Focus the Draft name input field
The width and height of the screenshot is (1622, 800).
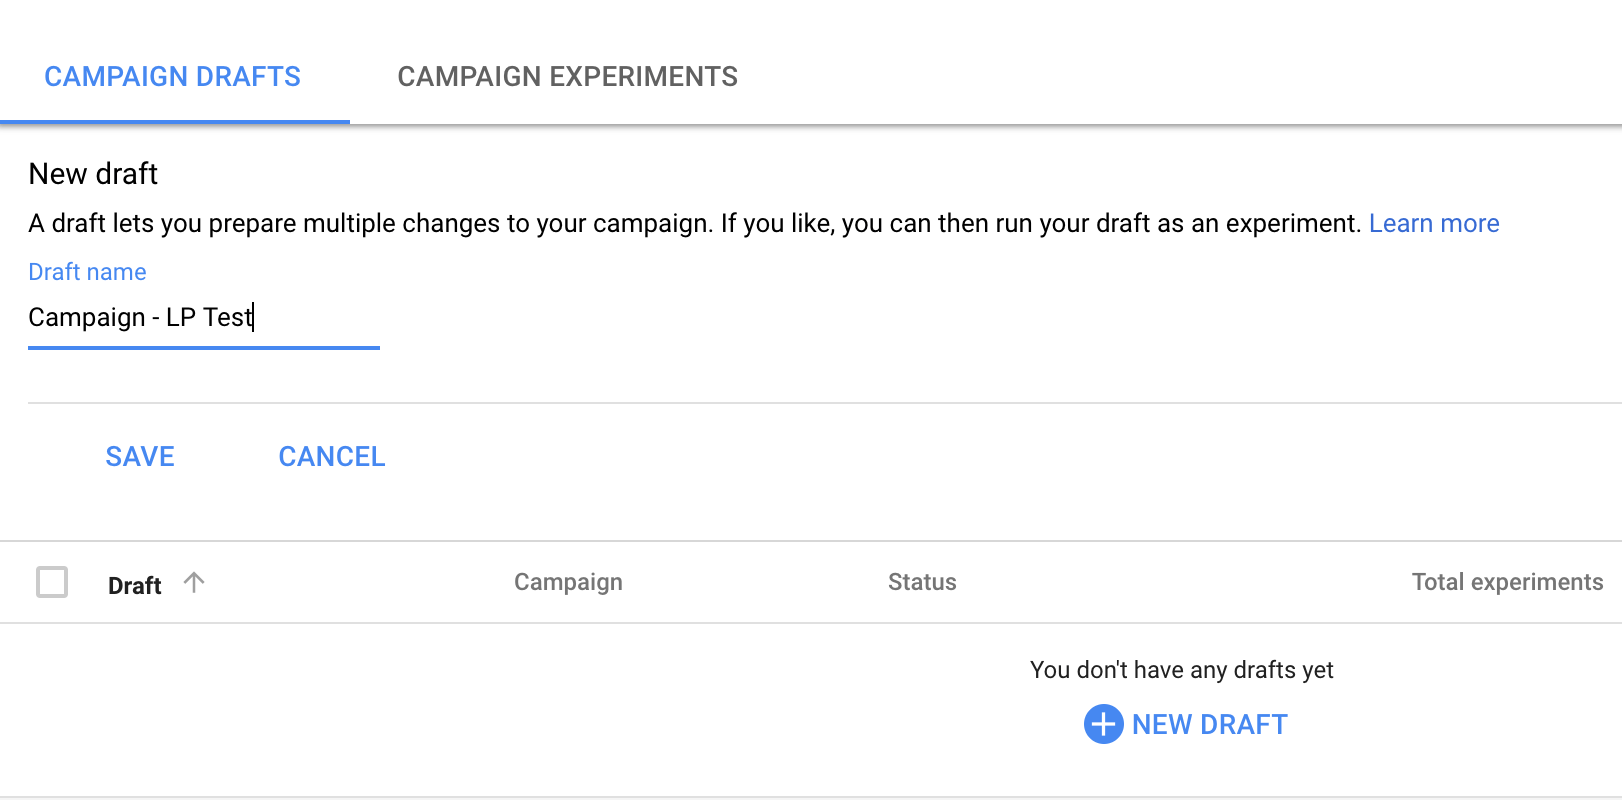click(x=200, y=318)
